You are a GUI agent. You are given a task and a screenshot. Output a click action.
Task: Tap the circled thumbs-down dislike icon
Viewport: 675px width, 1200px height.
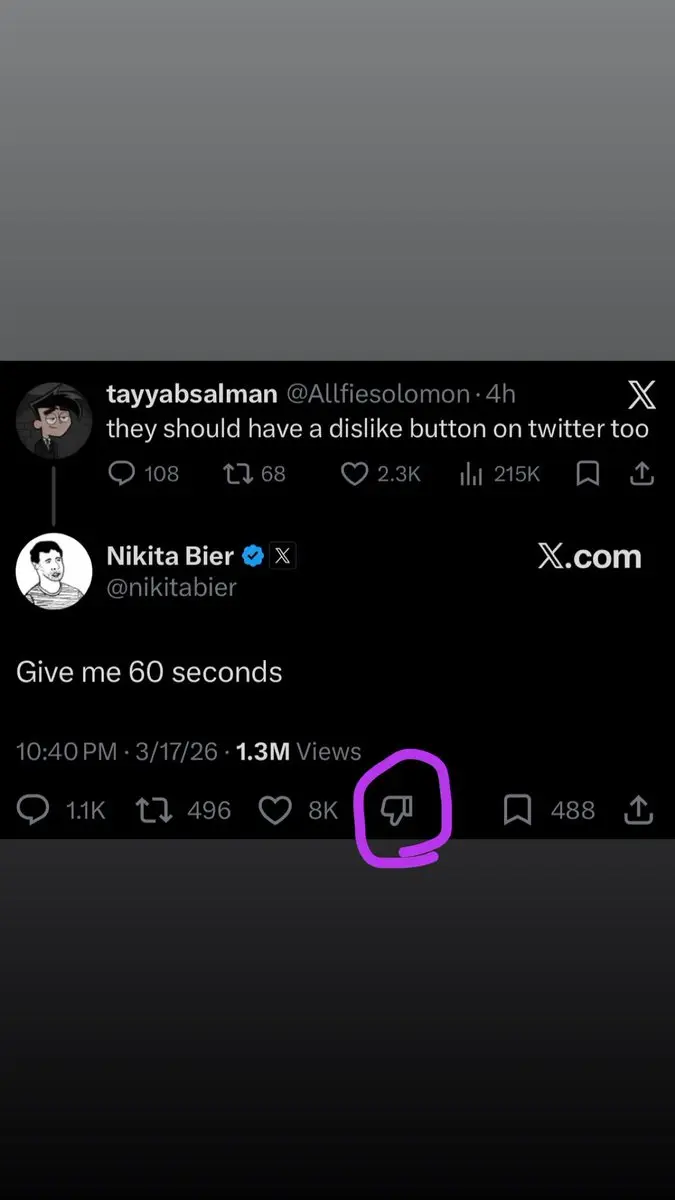click(x=397, y=811)
